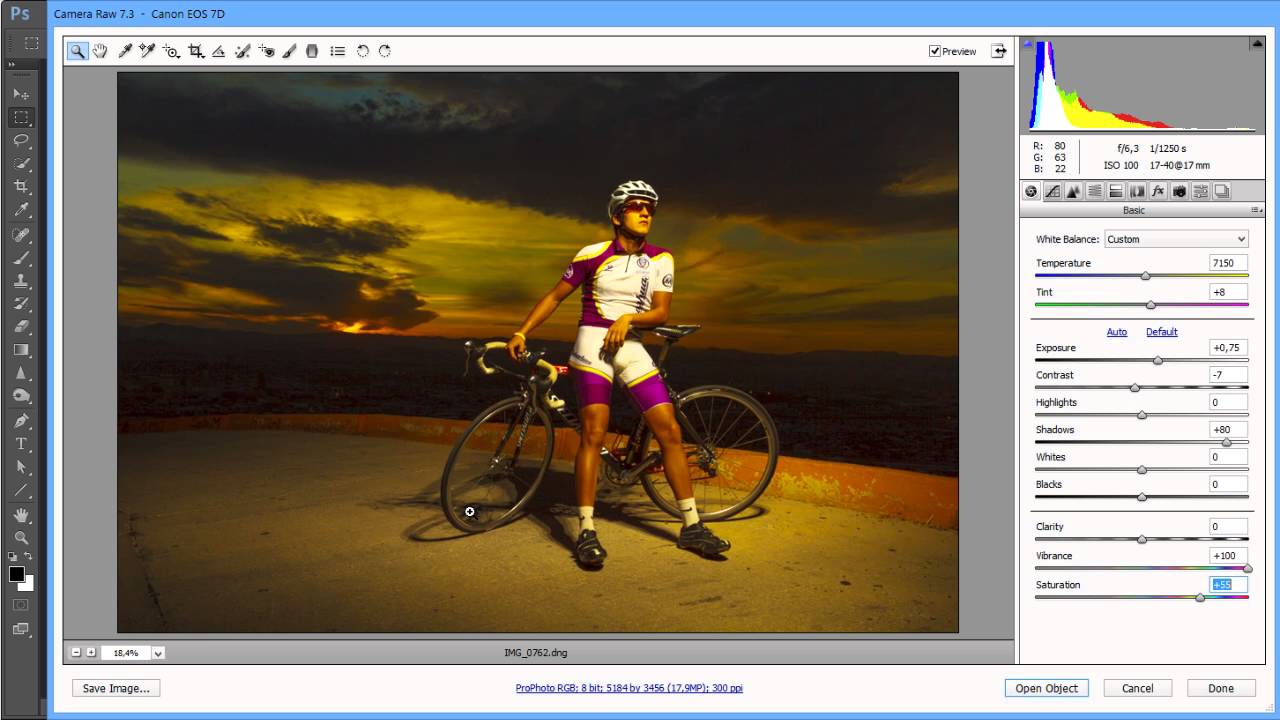Open zoom level dropdown arrow
Image resolution: width=1280 pixels, height=720 pixels.
pos(158,653)
